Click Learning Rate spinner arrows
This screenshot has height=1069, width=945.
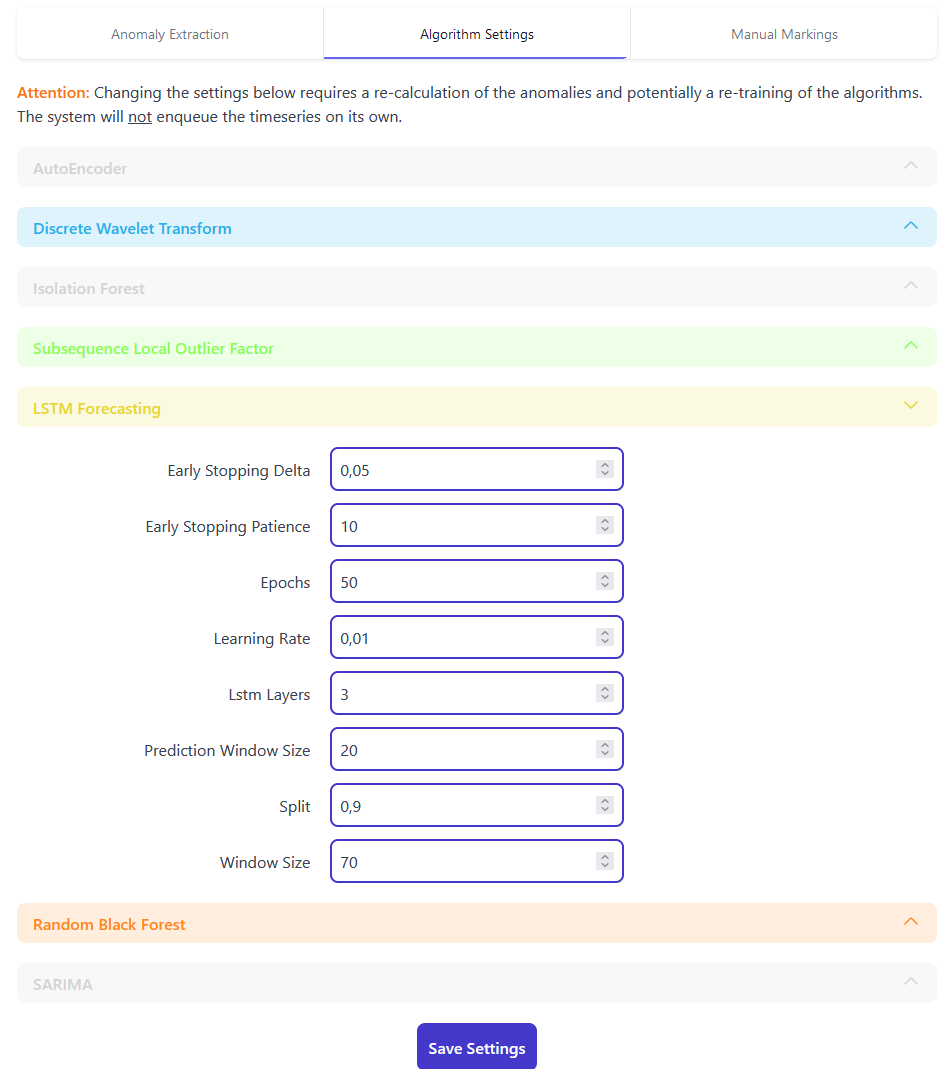point(604,637)
